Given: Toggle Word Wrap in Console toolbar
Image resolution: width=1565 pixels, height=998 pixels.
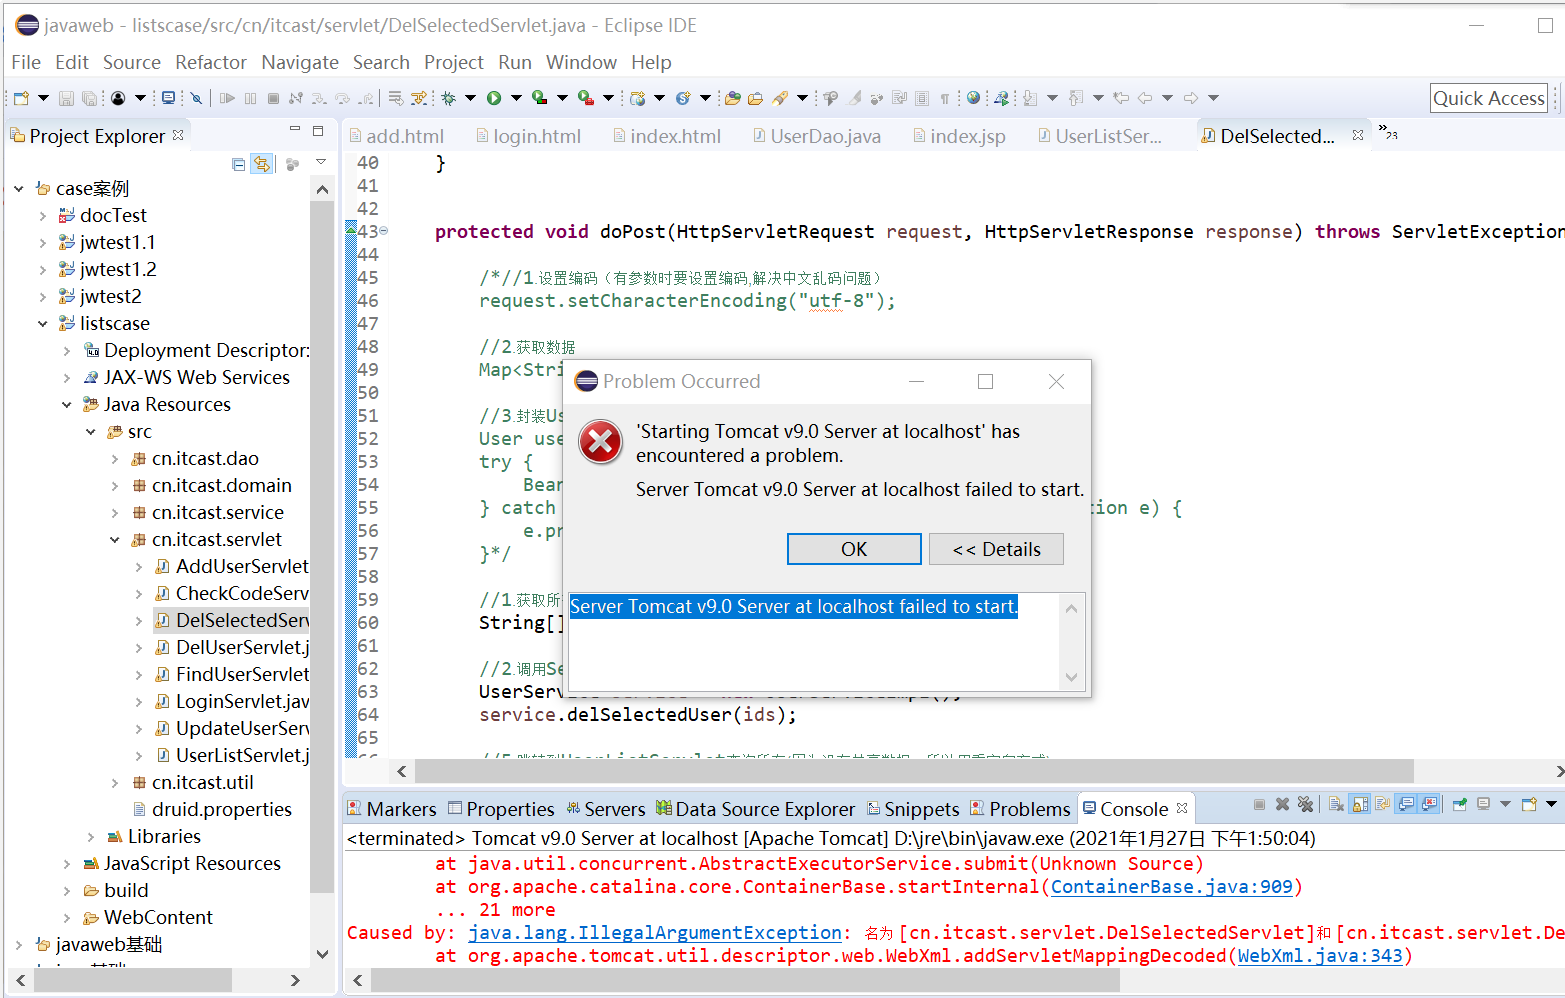Looking at the screenshot, I should click(x=1383, y=804).
